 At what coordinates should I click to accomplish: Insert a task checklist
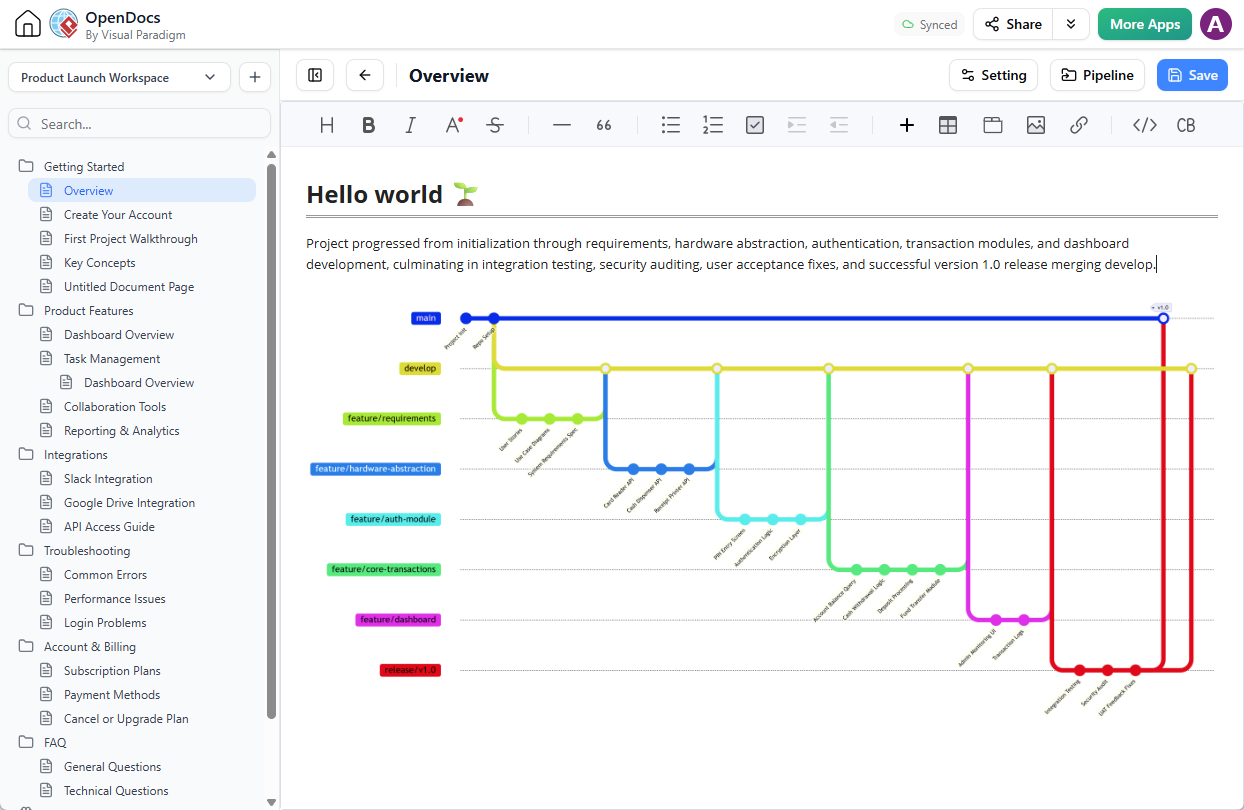[x=755, y=125]
